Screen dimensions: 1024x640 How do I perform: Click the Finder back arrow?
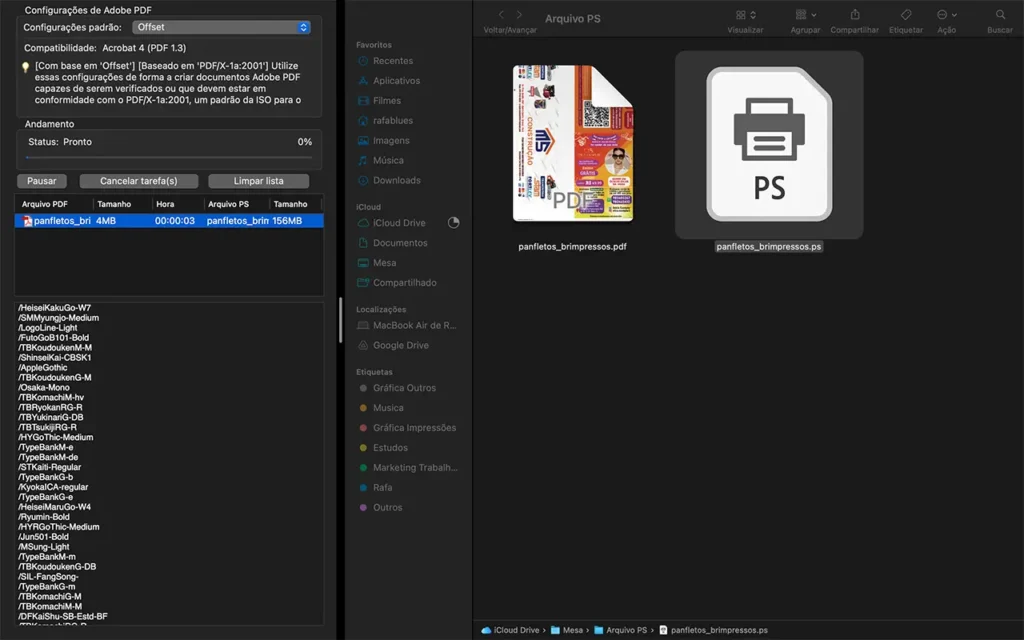(x=501, y=14)
